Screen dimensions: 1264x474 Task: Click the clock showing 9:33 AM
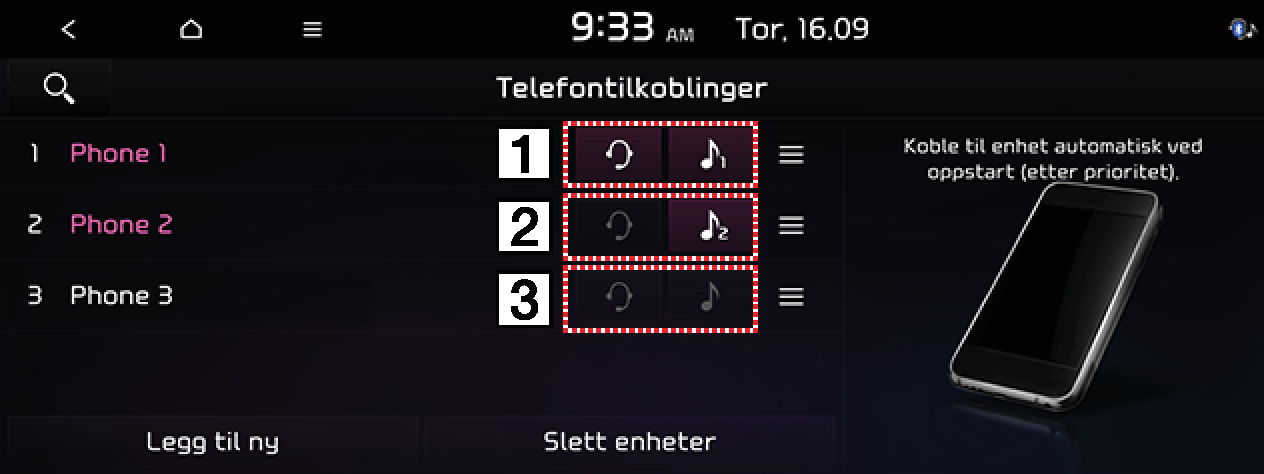(632, 29)
